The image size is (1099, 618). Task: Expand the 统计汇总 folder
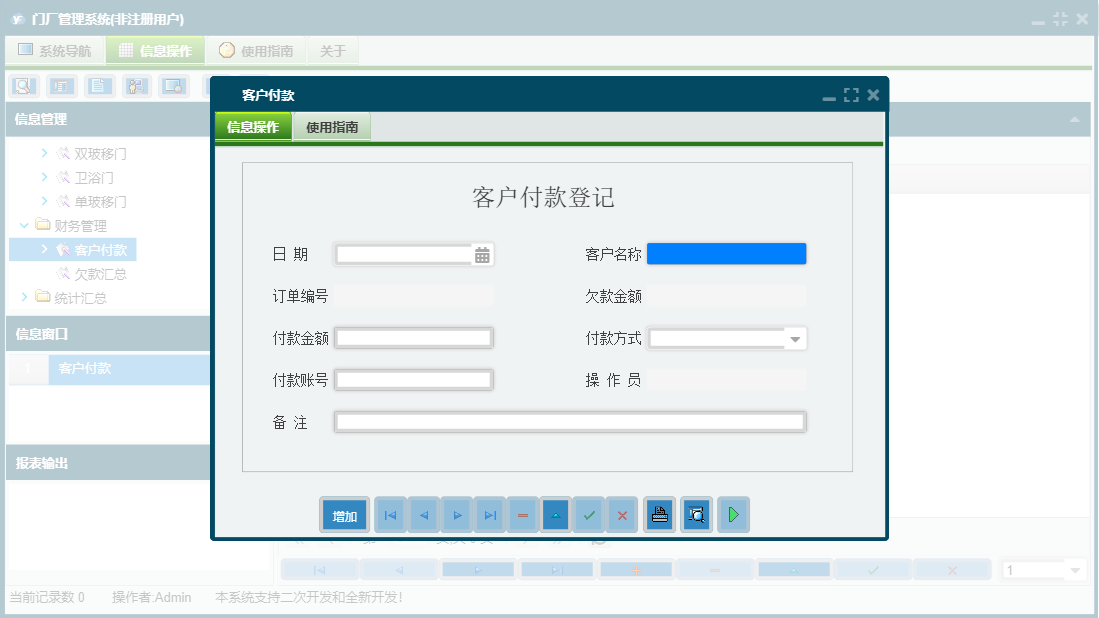pos(23,297)
